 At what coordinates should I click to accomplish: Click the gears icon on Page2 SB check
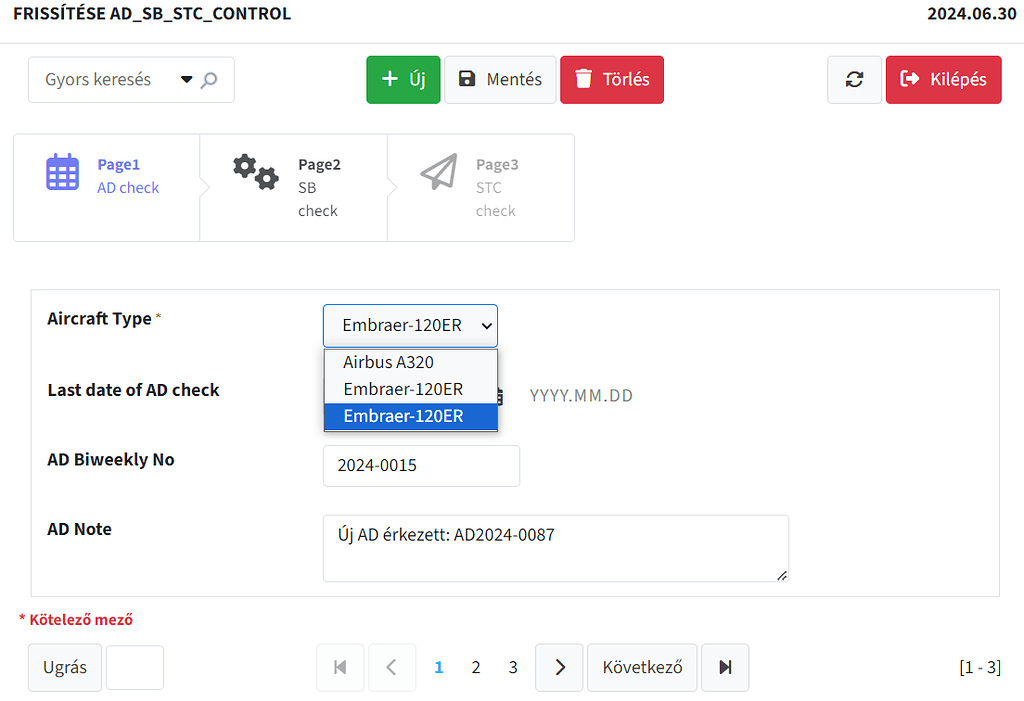coord(255,171)
